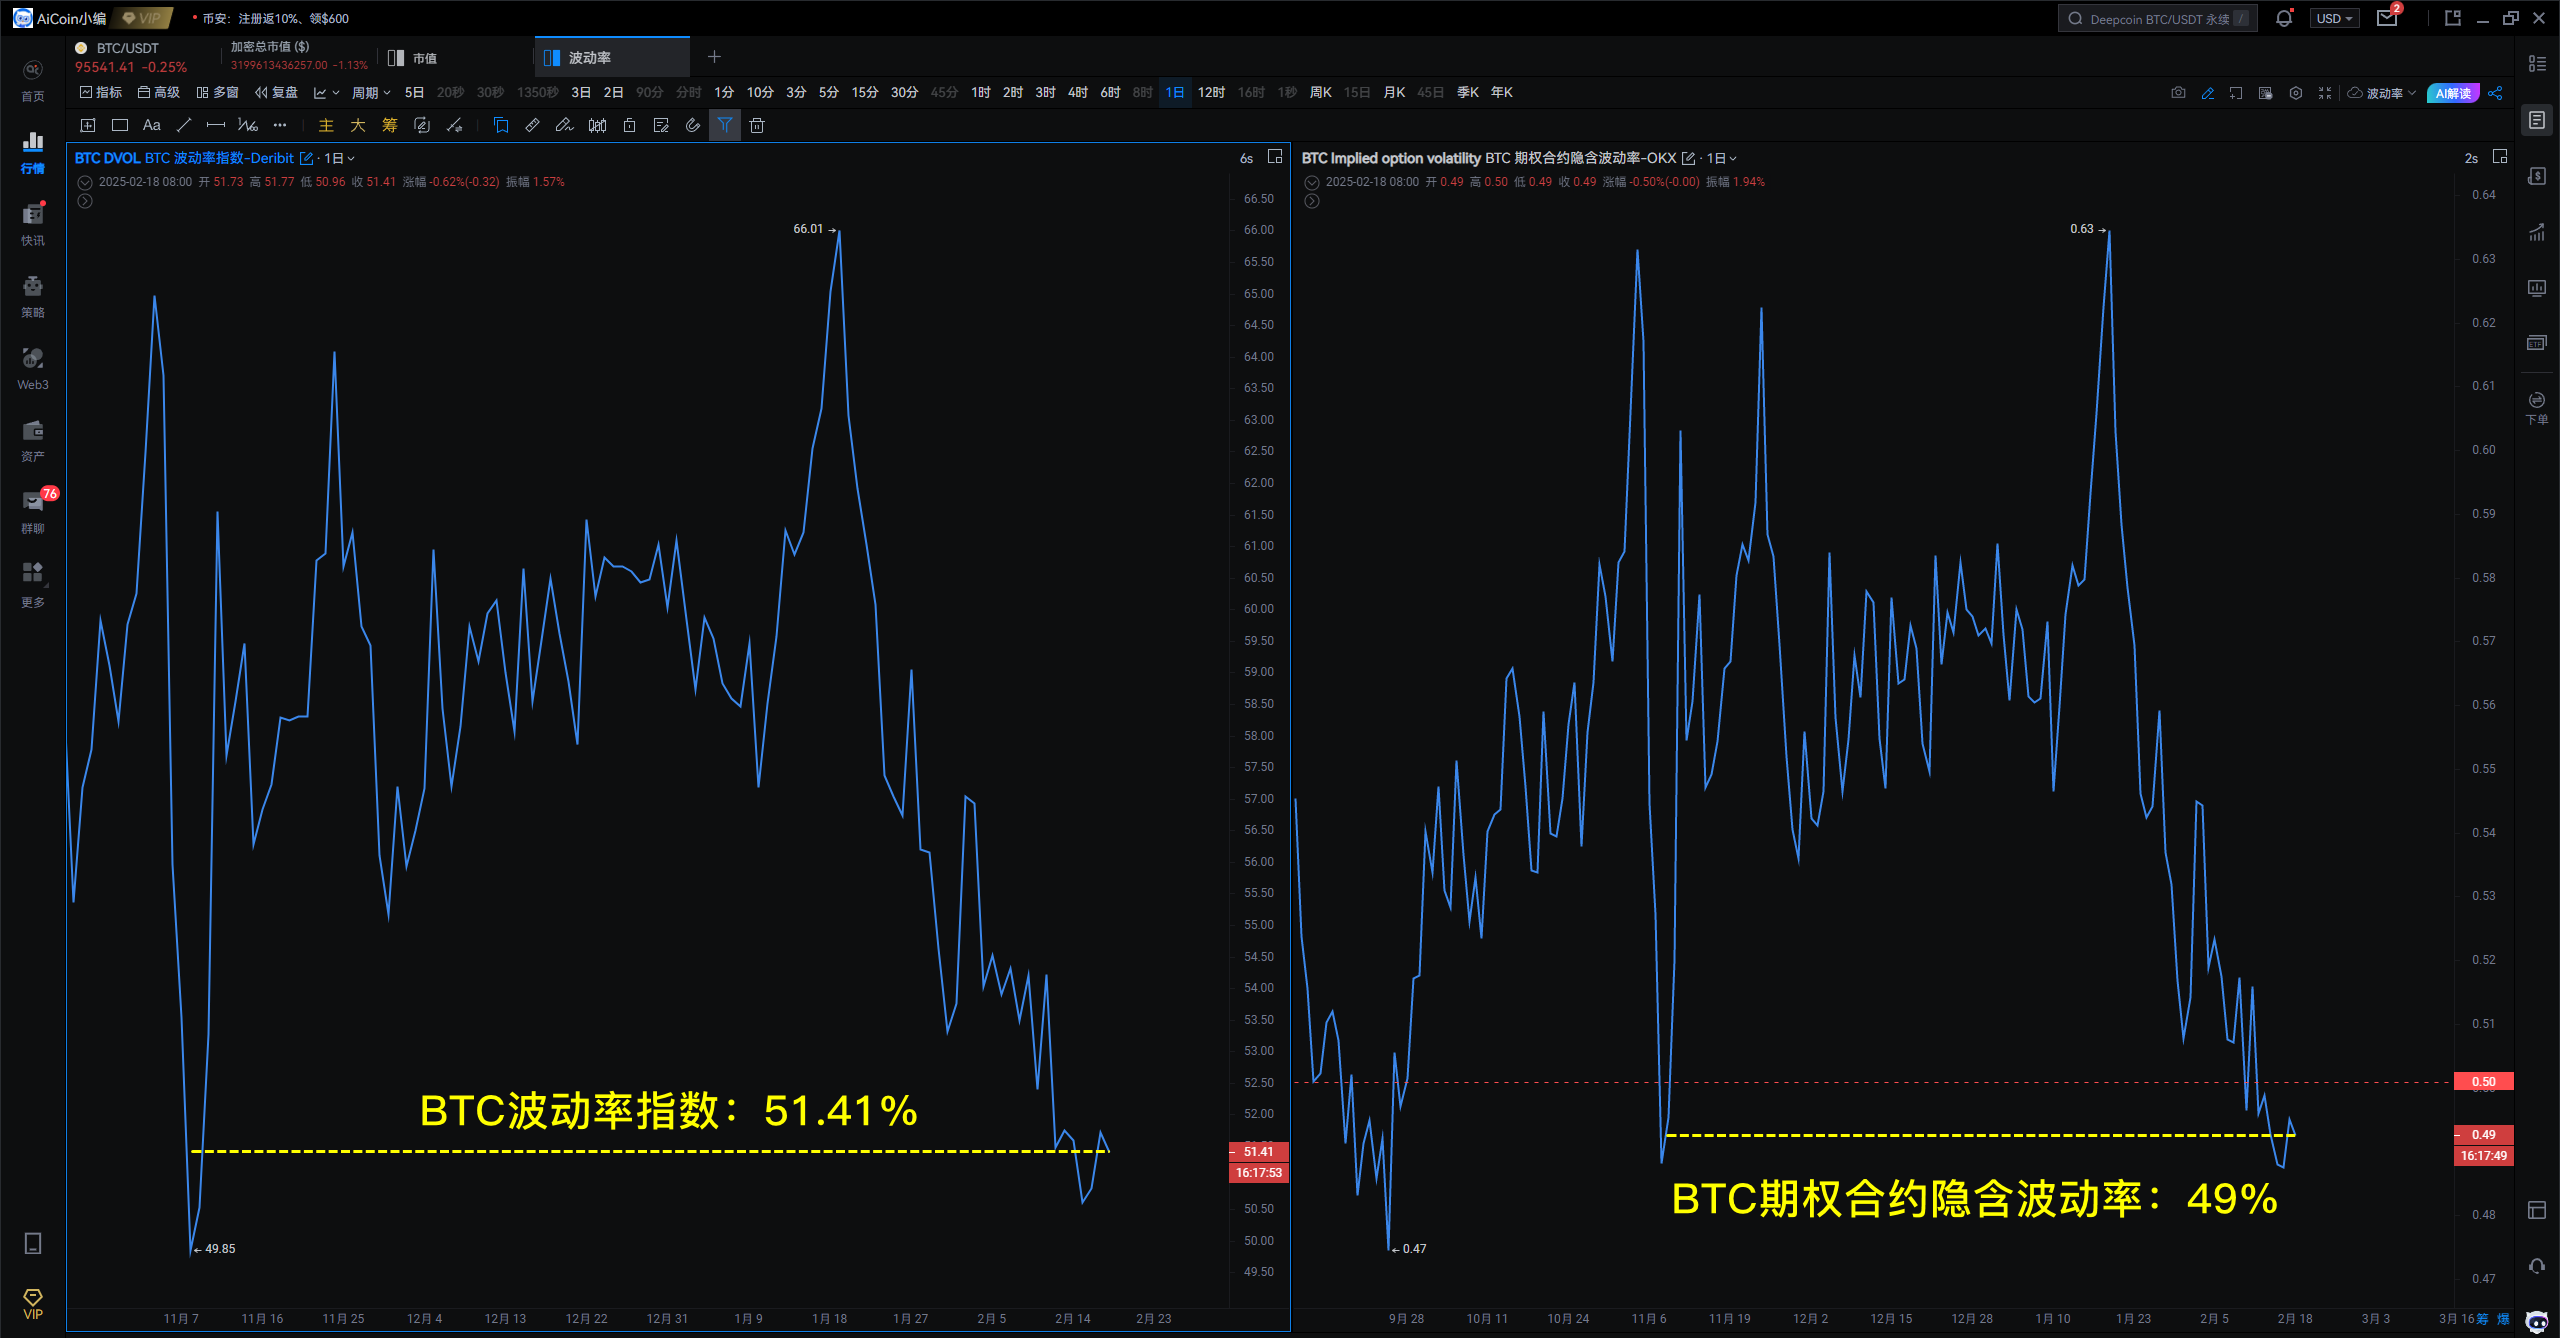Expand the 周期 period dropdown
Screen dimensions: 2560x1338
(371, 93)
